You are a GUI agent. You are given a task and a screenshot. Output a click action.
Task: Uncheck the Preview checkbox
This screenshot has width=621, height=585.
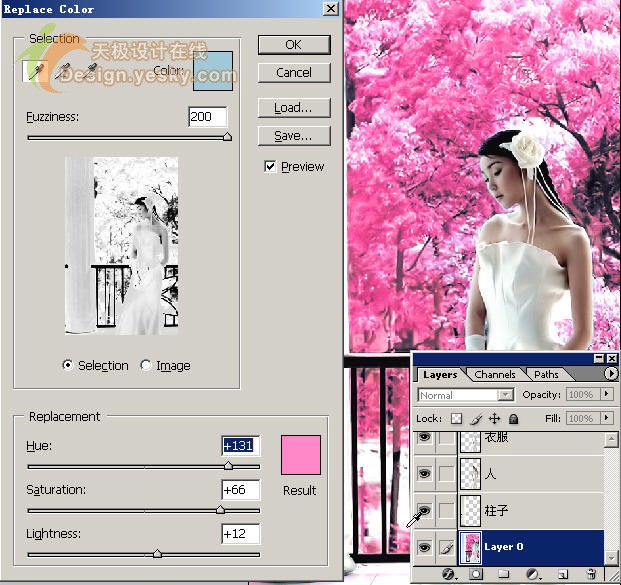point(270,166)
